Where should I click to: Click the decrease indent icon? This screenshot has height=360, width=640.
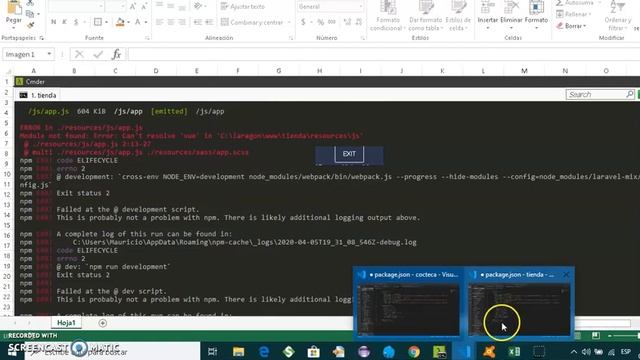198,22
